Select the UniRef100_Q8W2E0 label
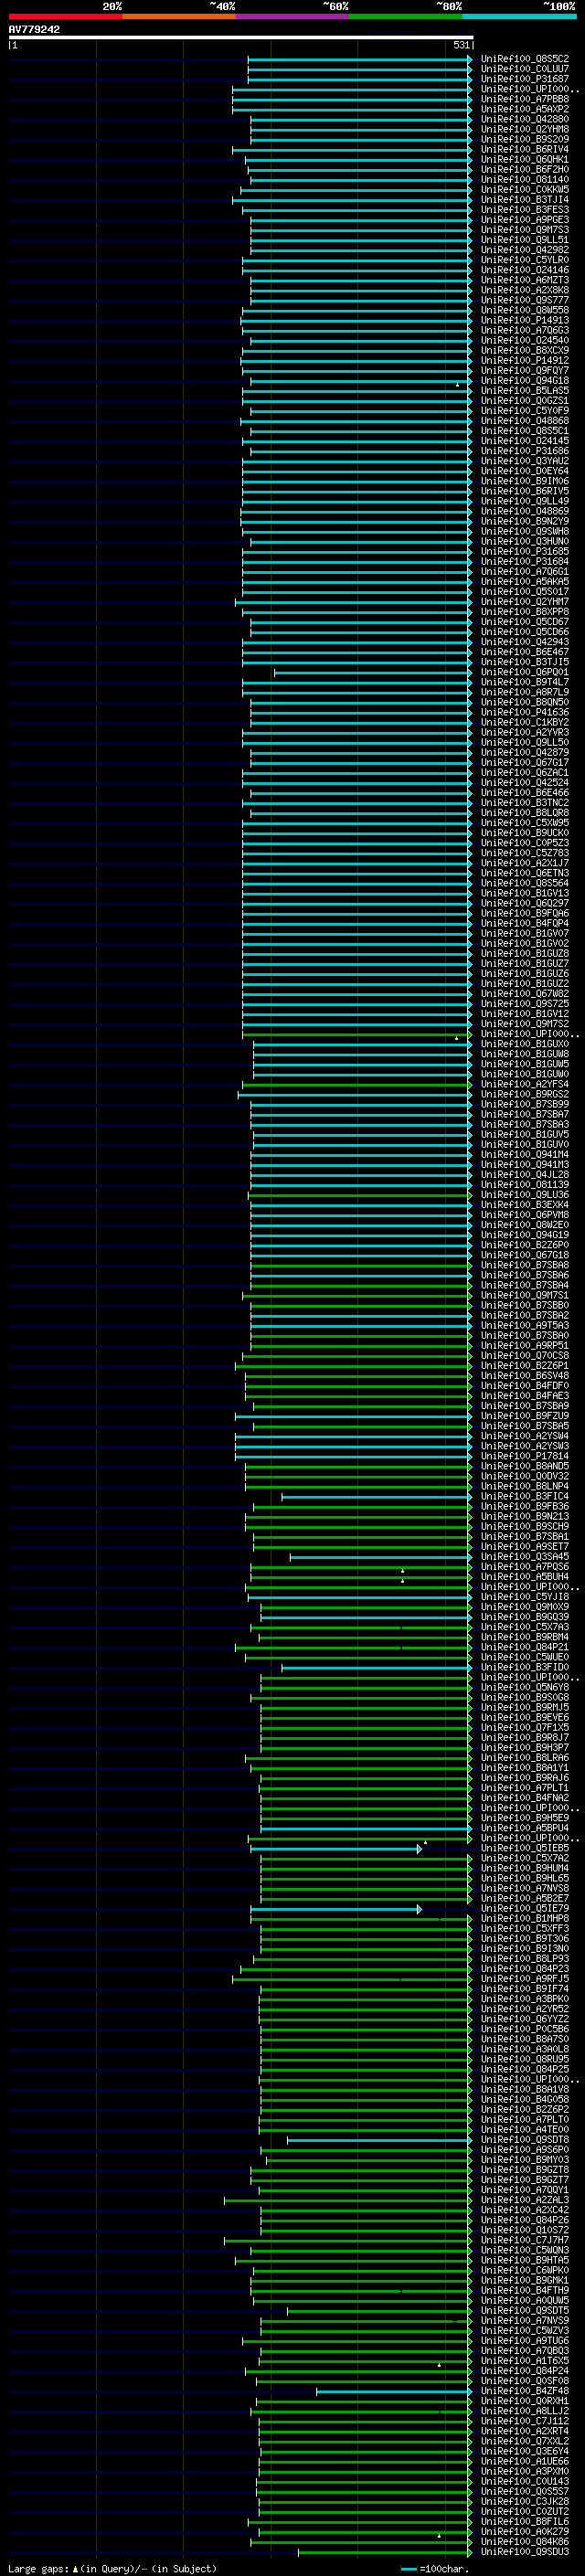The image size is (585, 2576). point(525,1225)
